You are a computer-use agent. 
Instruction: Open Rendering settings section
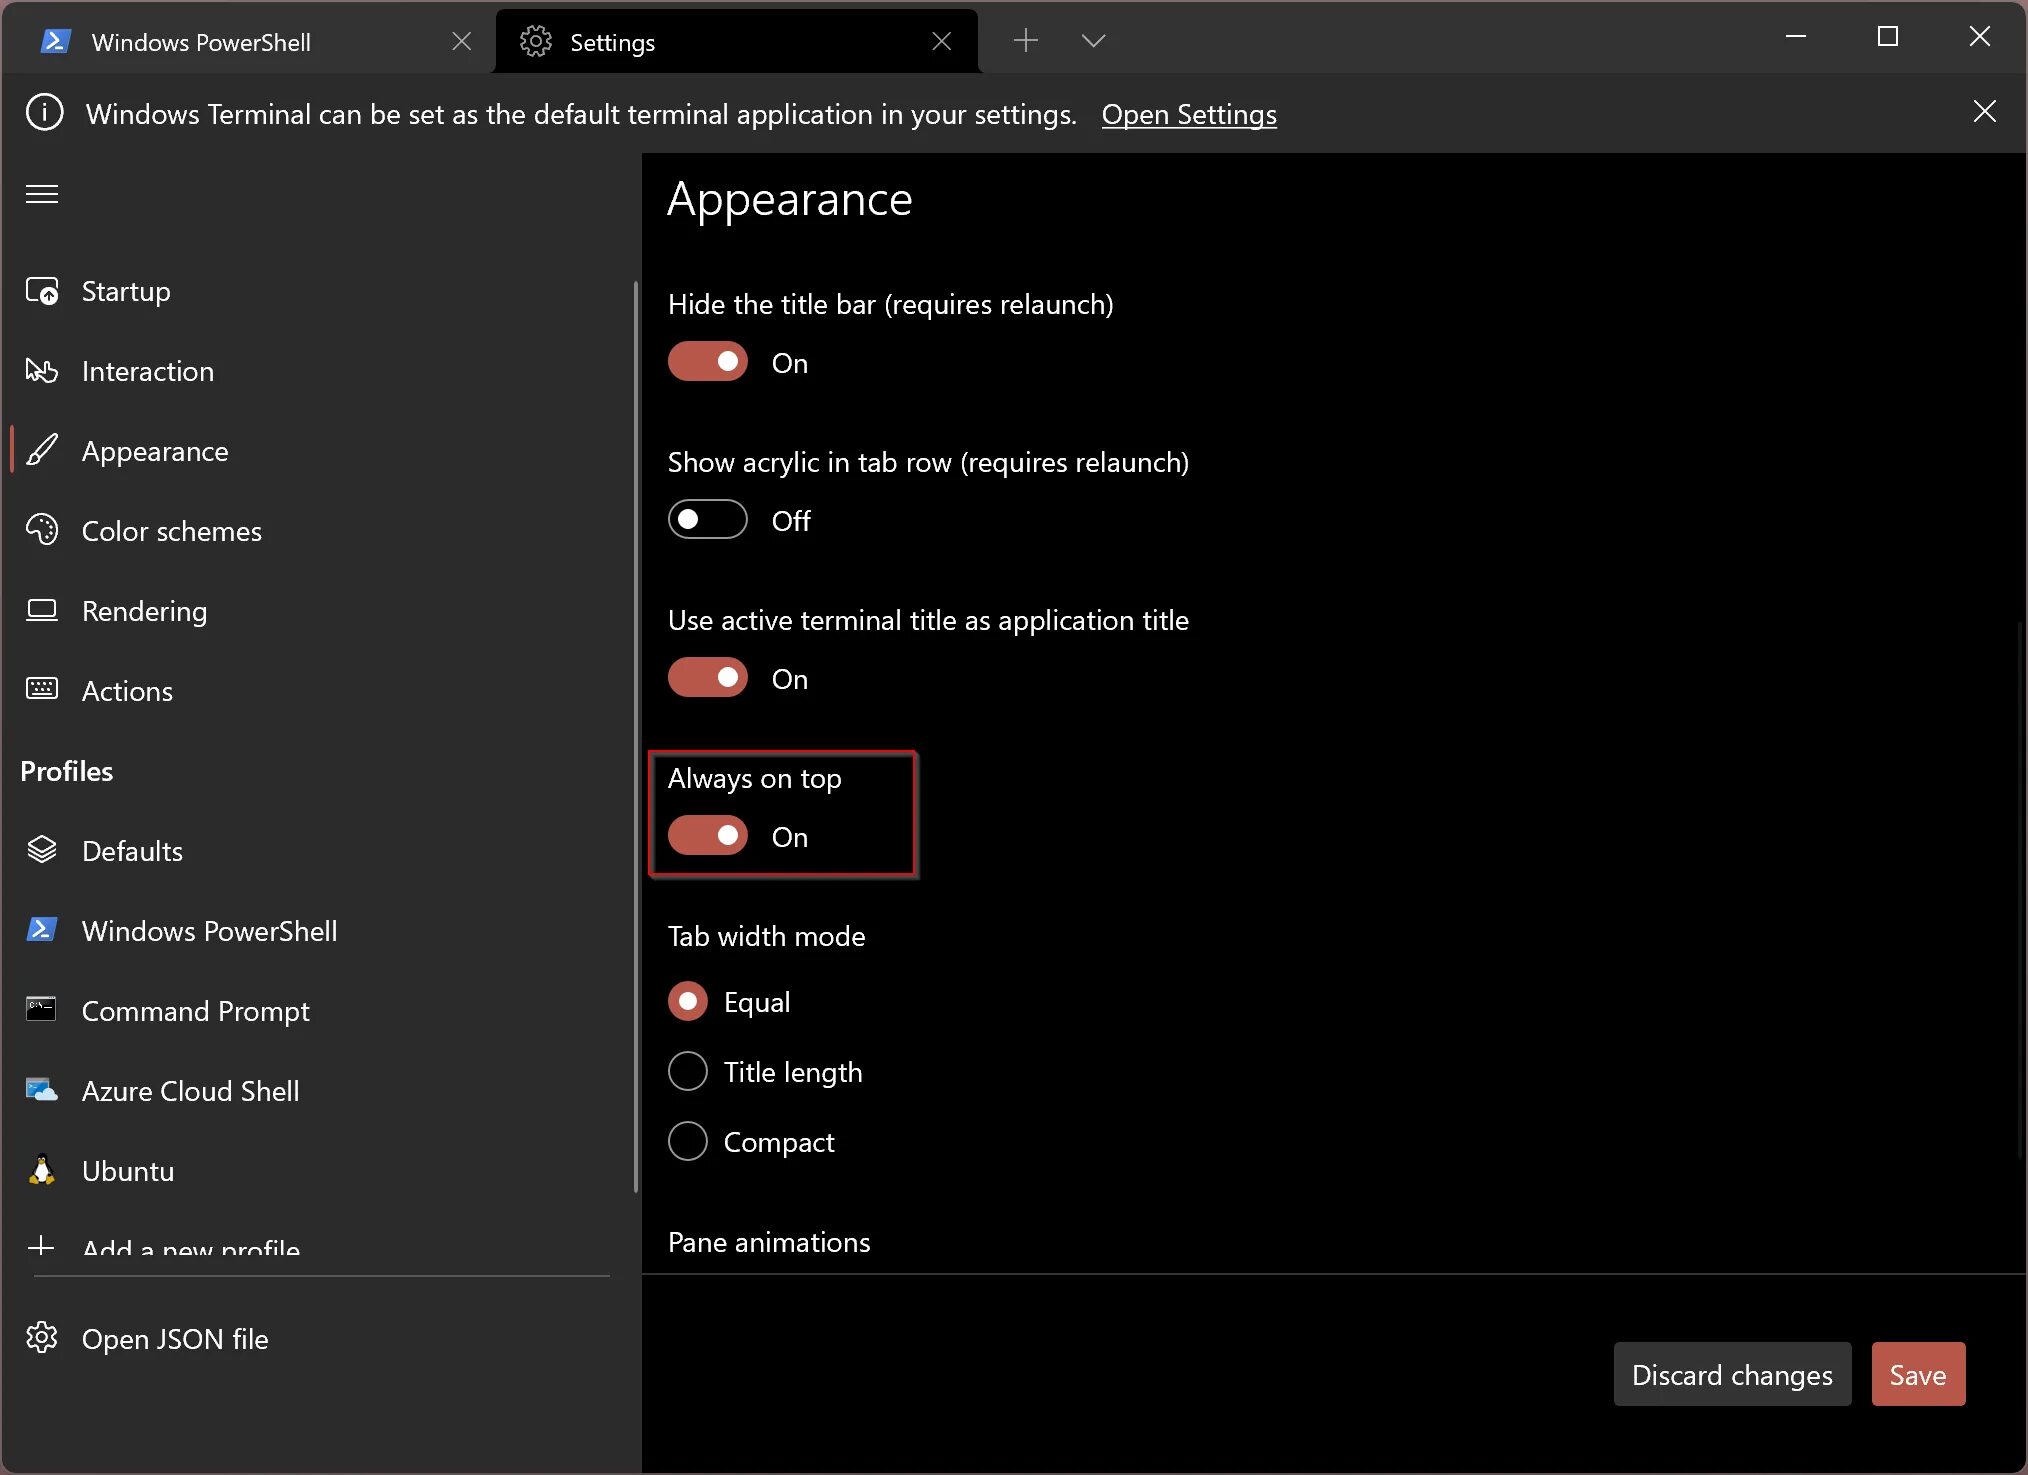point(144,611)
